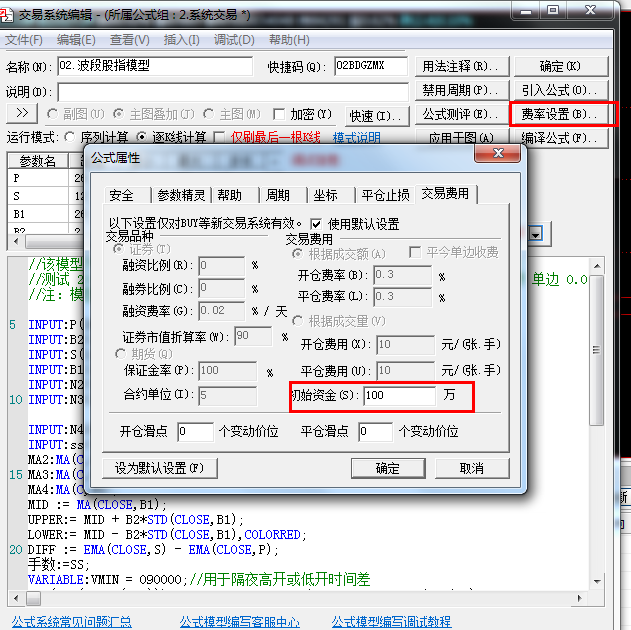
Task: Select the 主图(M) radio option
Action: (208, 114)
